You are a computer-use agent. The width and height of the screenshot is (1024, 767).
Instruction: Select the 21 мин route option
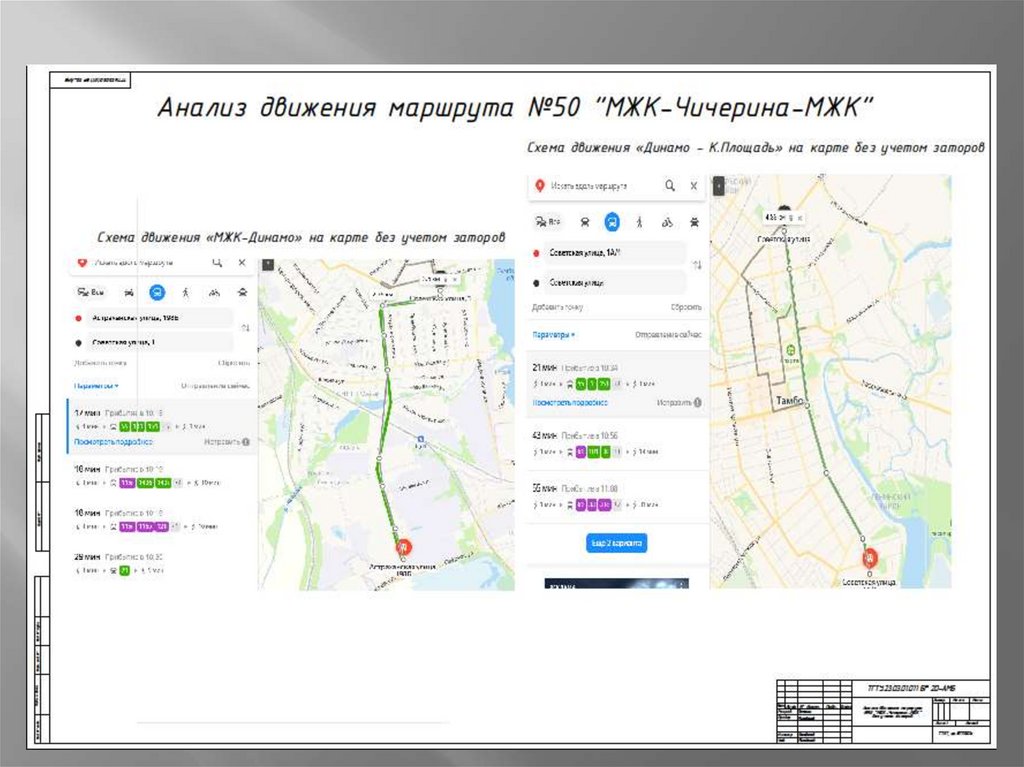[x=616, y=384]
